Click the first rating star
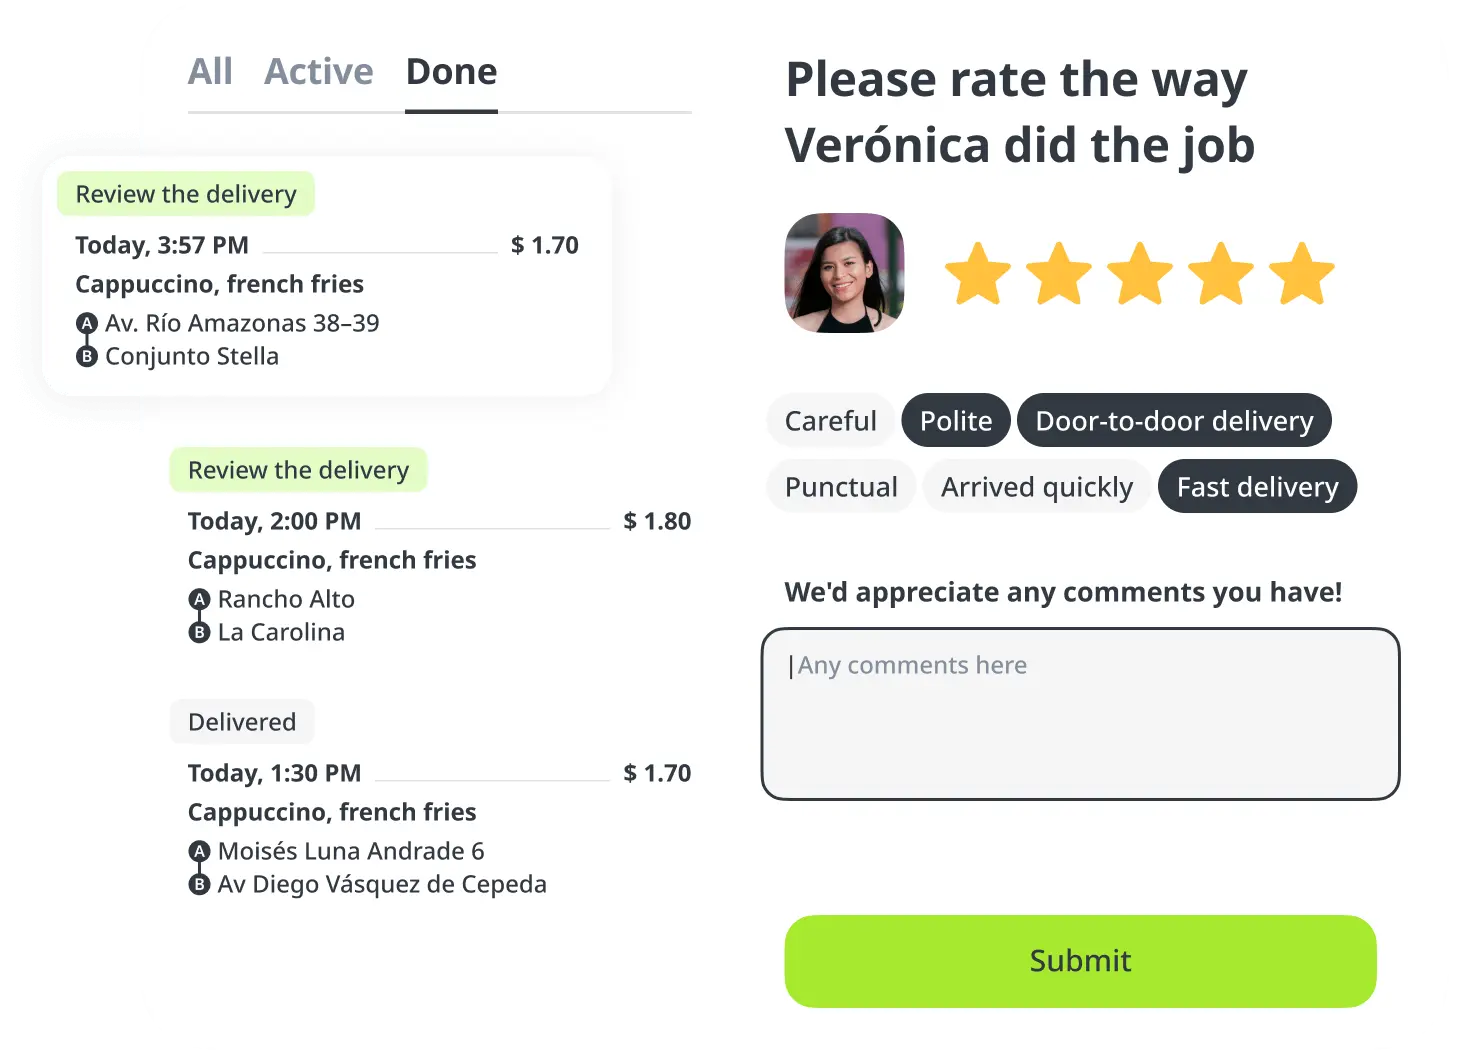 coord(977,273)
